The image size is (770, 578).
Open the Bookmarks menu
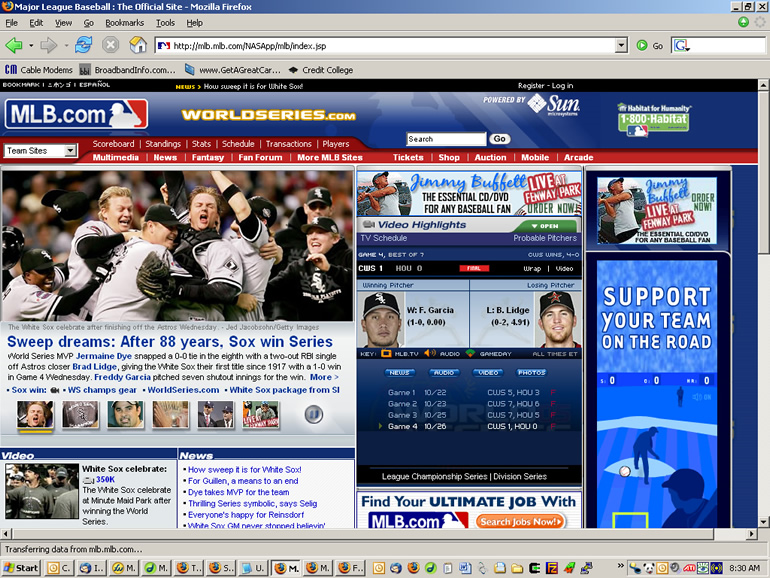tap(125, 23)
